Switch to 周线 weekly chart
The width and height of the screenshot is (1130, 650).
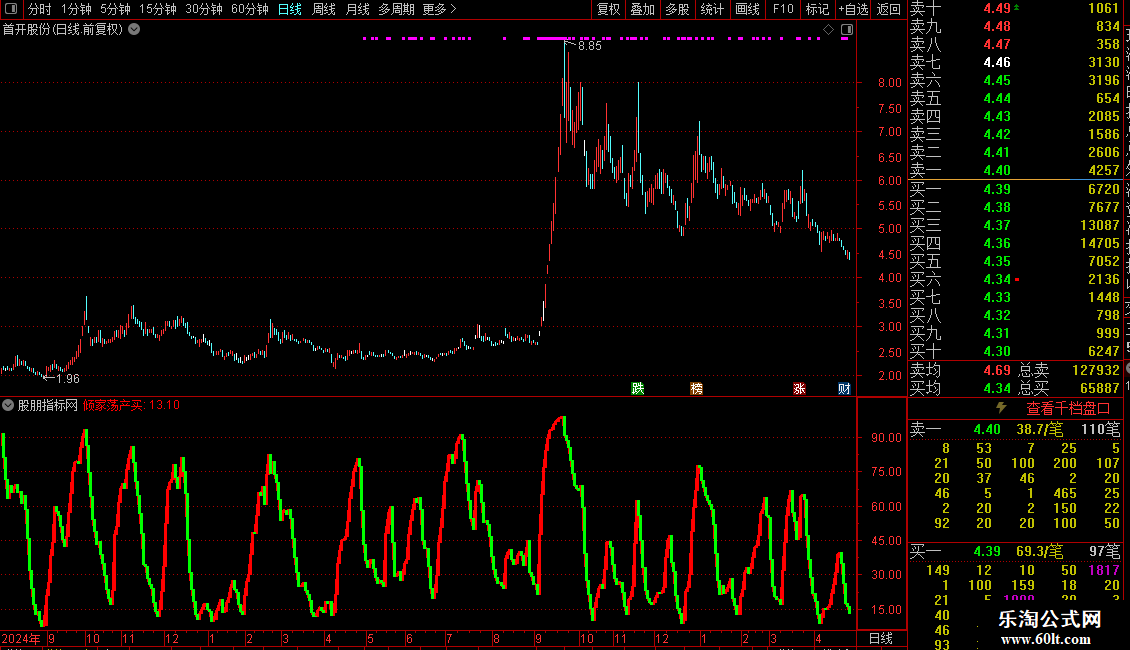point(324,9)
